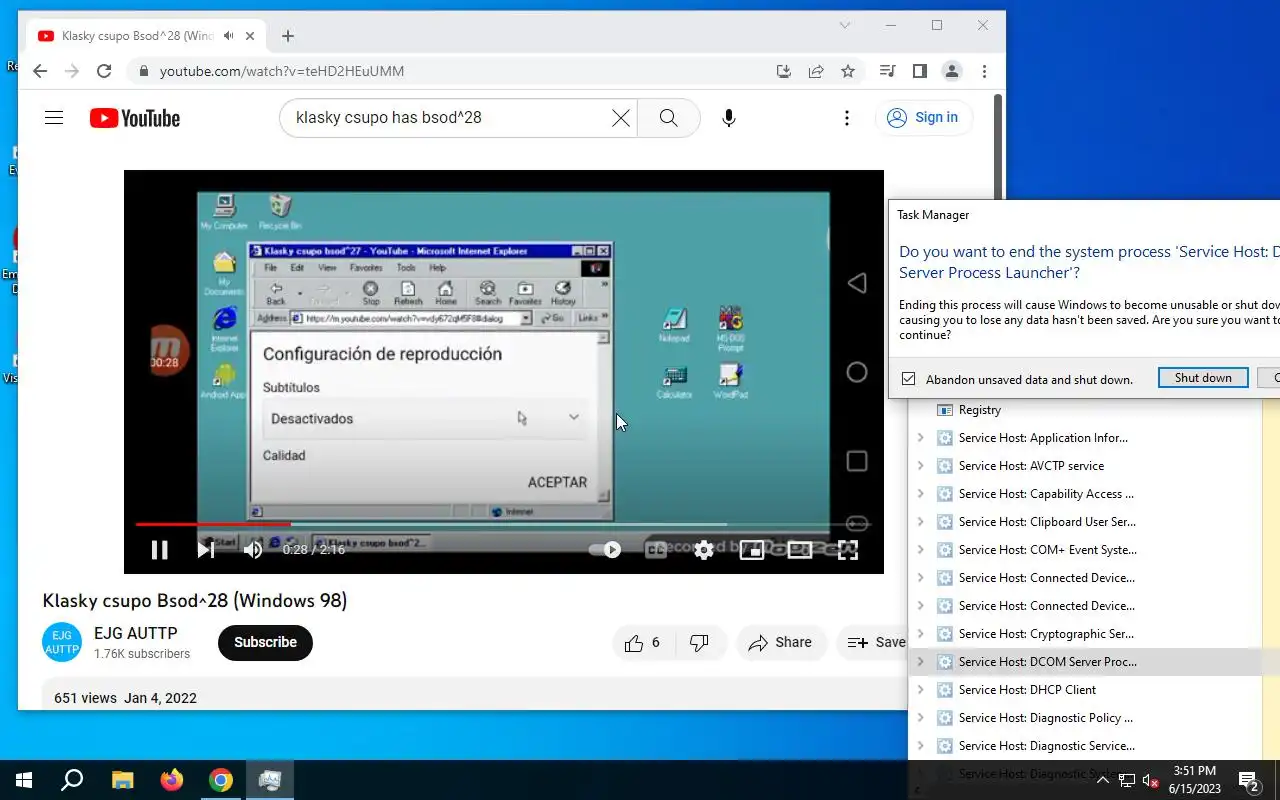Open EJG AUTTP channel avatar

[x=62, y=642]
